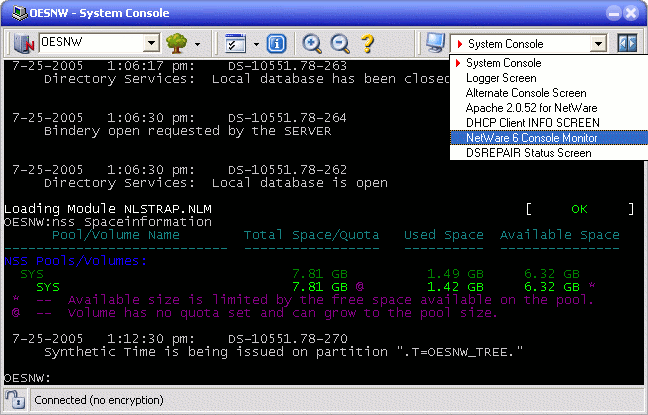The image size is (648, 415).
Task: Click the zoom in magnifier
Action: 312,44
